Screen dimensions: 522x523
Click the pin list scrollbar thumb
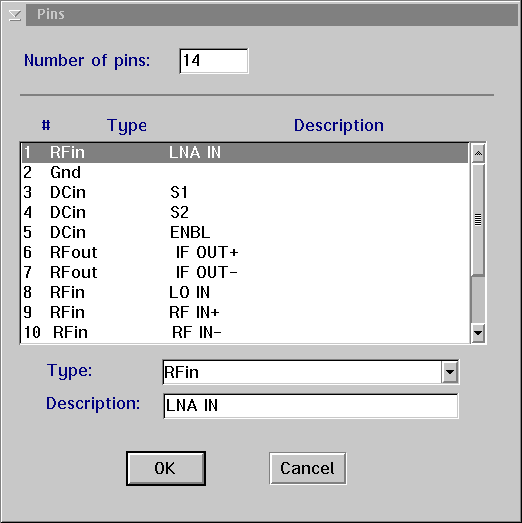(x=478, y=219)
